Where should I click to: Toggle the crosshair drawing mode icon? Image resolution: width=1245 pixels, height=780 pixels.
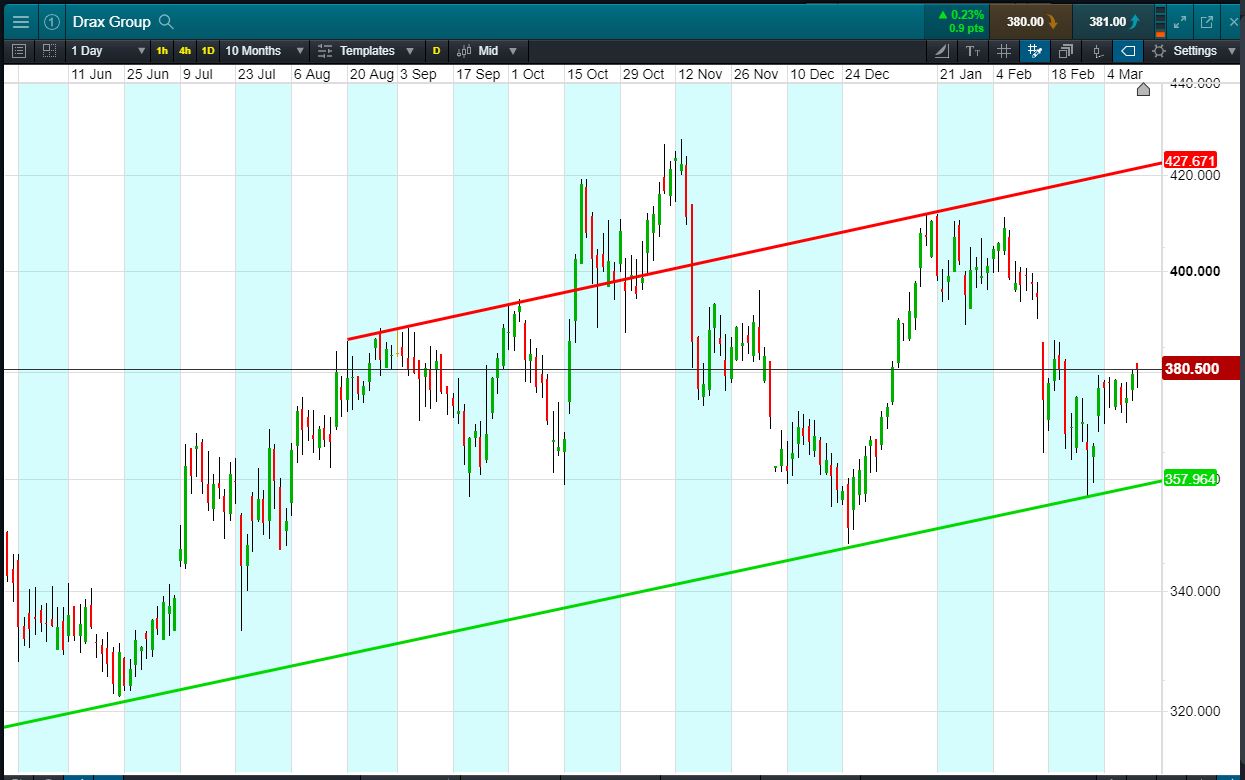click(1035, 50)
